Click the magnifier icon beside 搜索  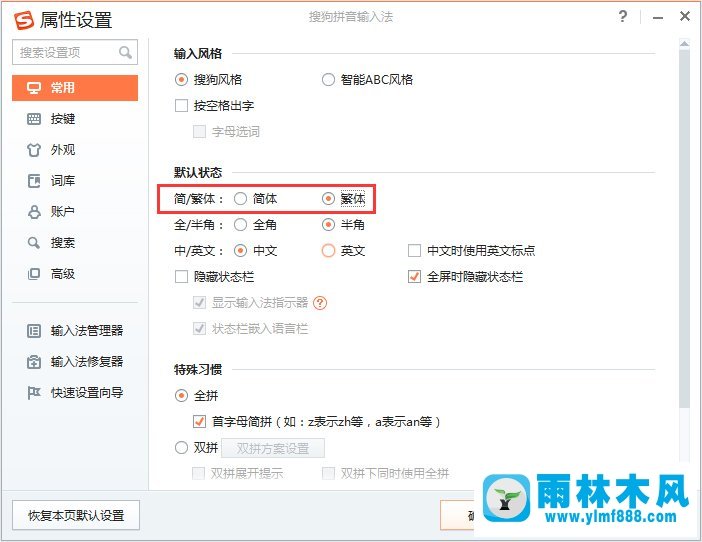coord(34,243)
